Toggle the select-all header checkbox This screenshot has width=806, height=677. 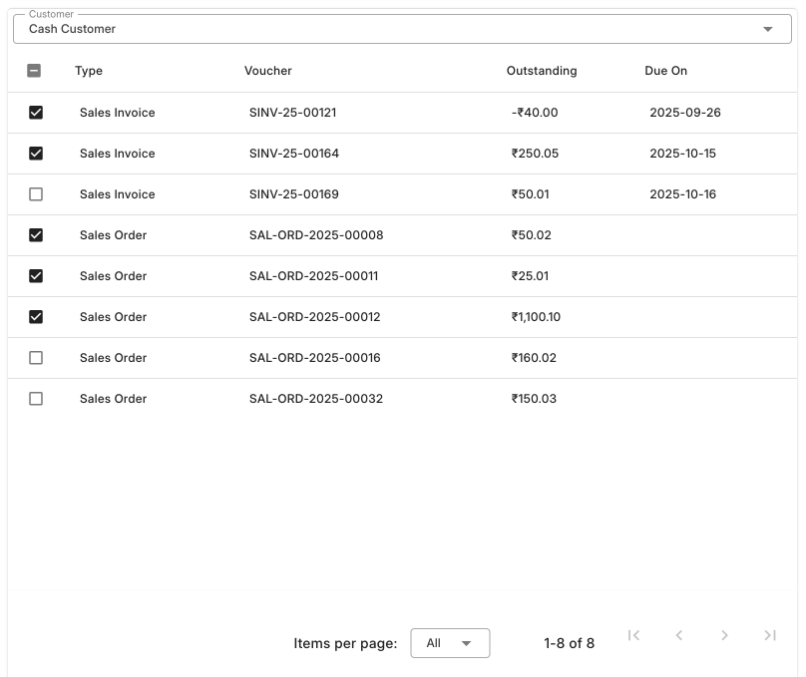pyautogui.click(x=36, y=71)
